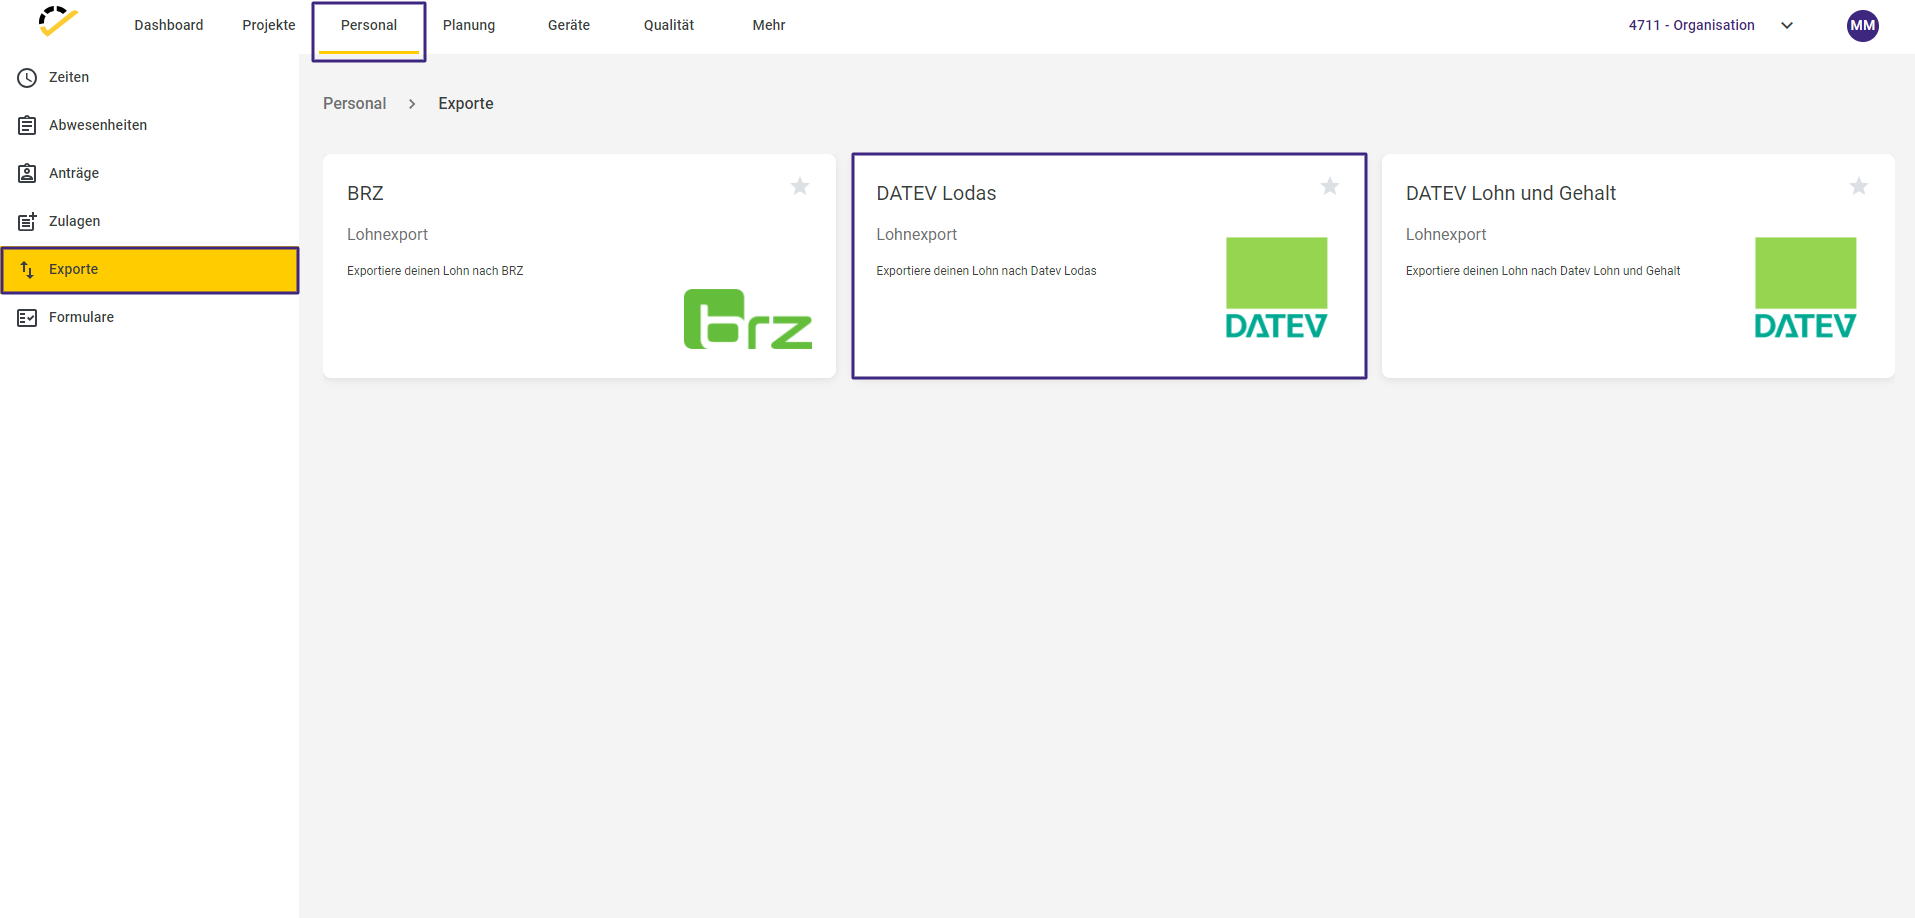Click 'Exportiere deinen Lohn nach Datev Lodas'
The width and height of the screenshot is (1915, 918).
tap(986, 271)
